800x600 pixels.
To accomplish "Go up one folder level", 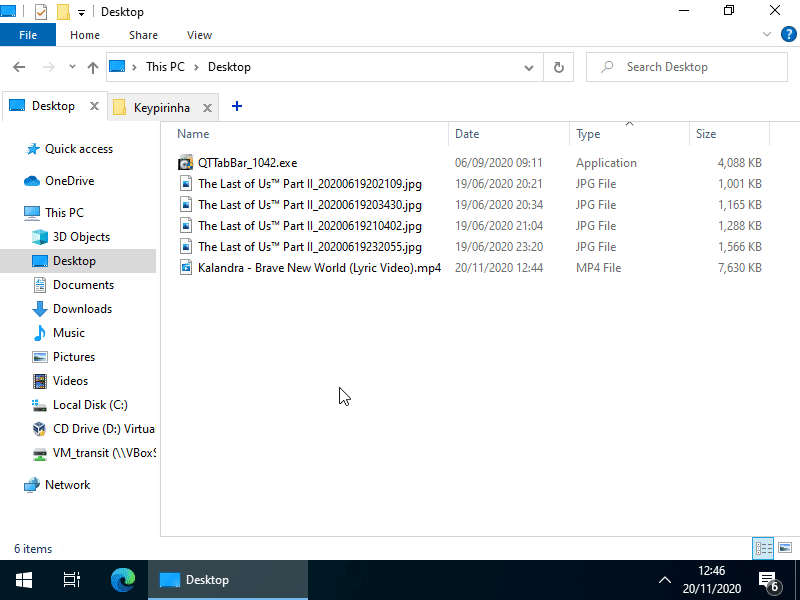I will point(92,67).
